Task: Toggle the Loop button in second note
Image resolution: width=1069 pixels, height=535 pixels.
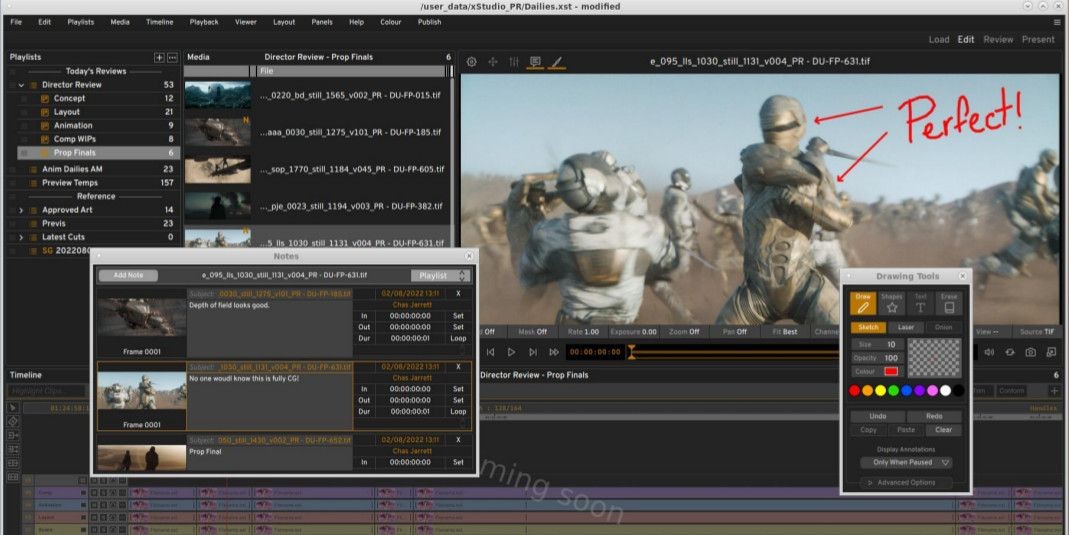Action: coord(458,411)
